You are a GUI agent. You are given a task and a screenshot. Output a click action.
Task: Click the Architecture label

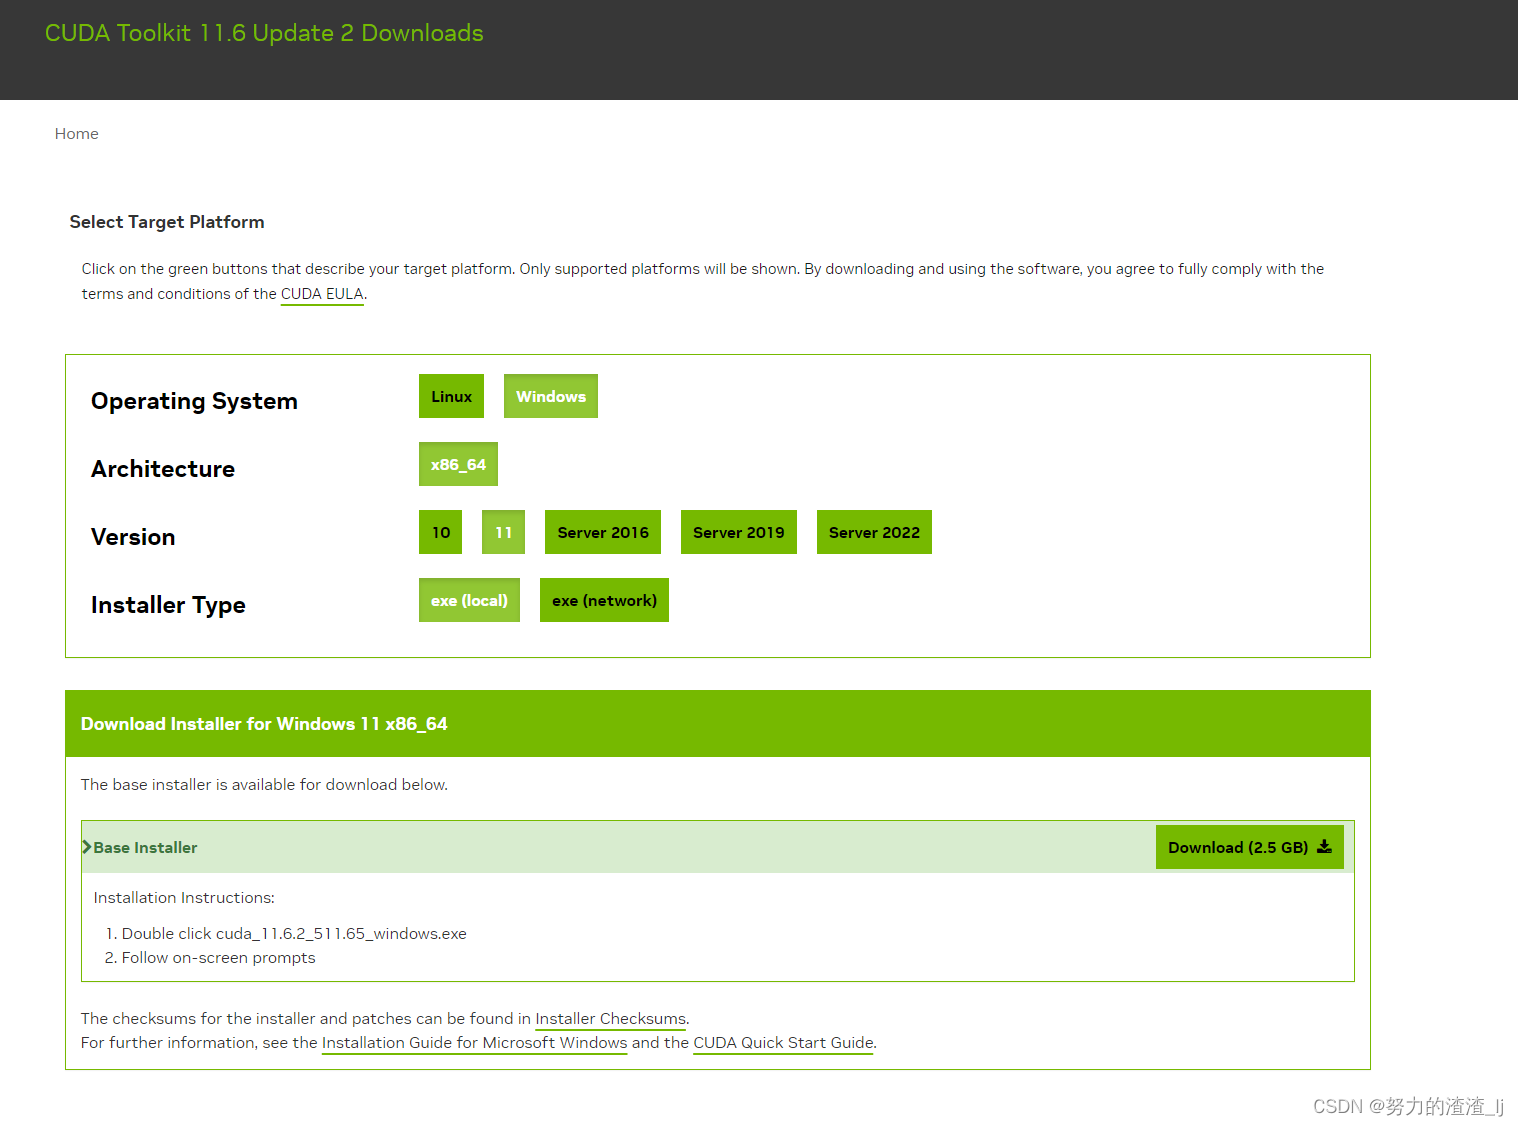pyautogui.click(x=163, y=469)
